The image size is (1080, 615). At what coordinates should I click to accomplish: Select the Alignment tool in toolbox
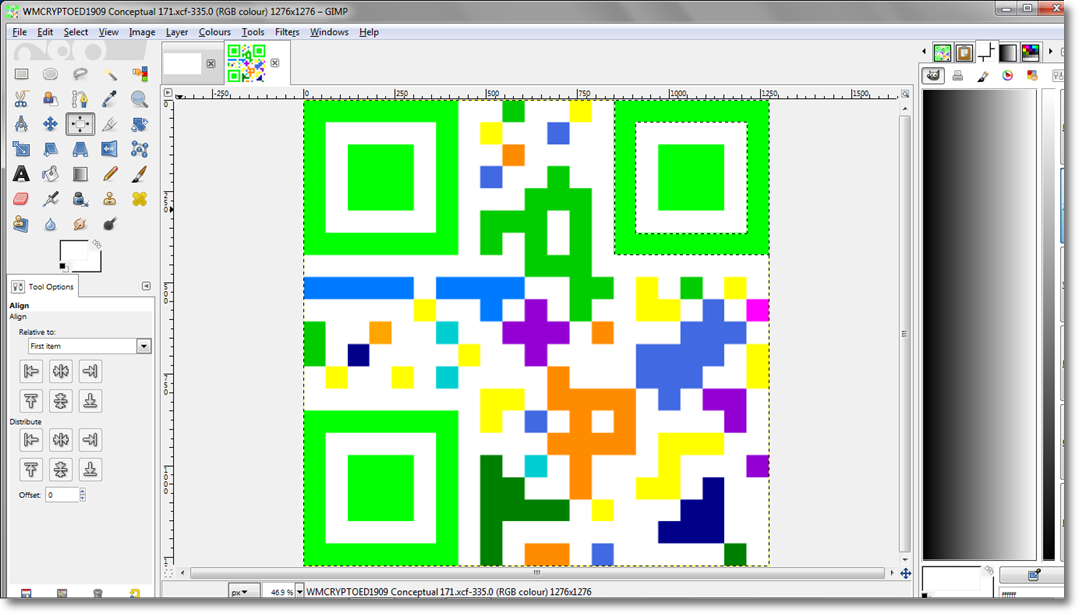[80, 124]
